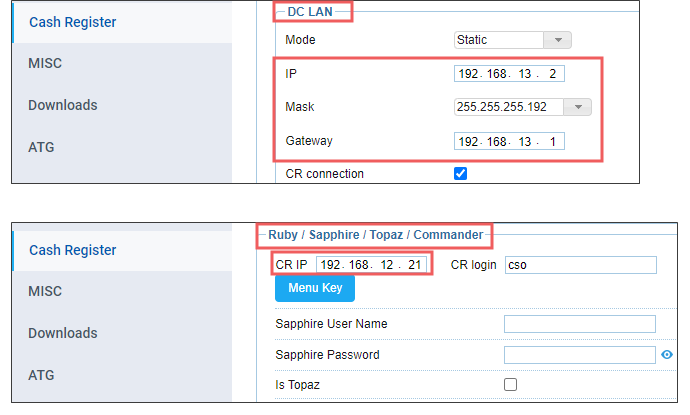
Task: Click the DC LAN IP address field
Action: tap(509, 73)
